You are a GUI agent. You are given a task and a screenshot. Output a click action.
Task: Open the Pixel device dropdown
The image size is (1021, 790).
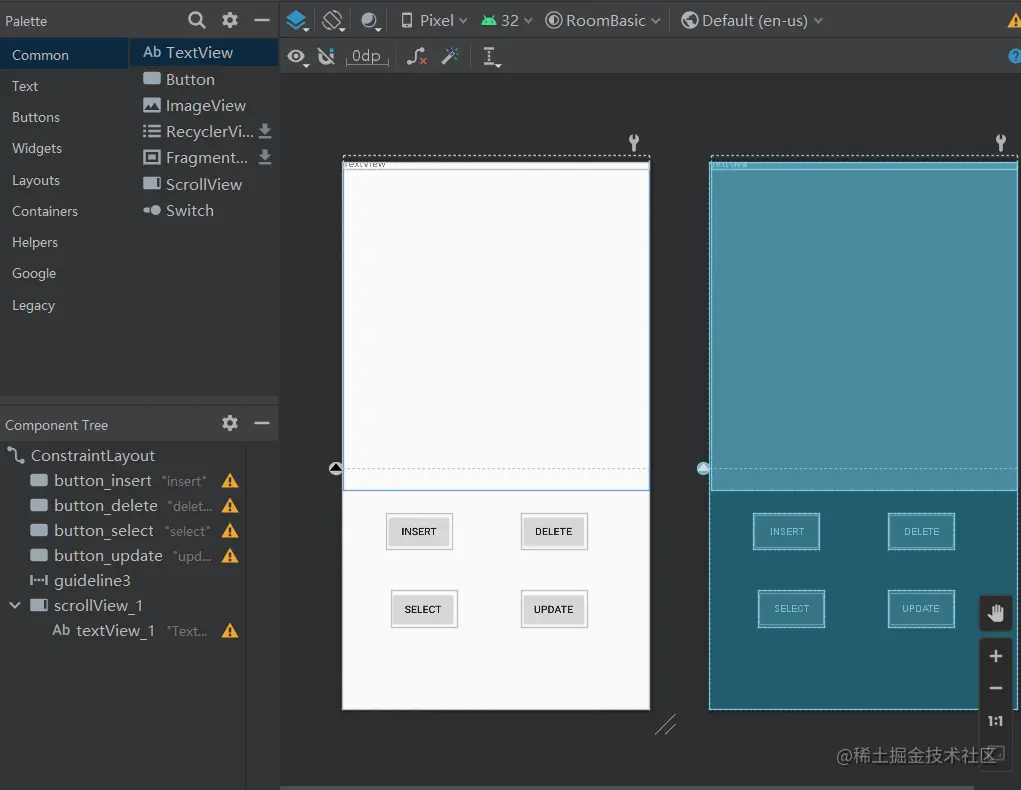point(434,20)
